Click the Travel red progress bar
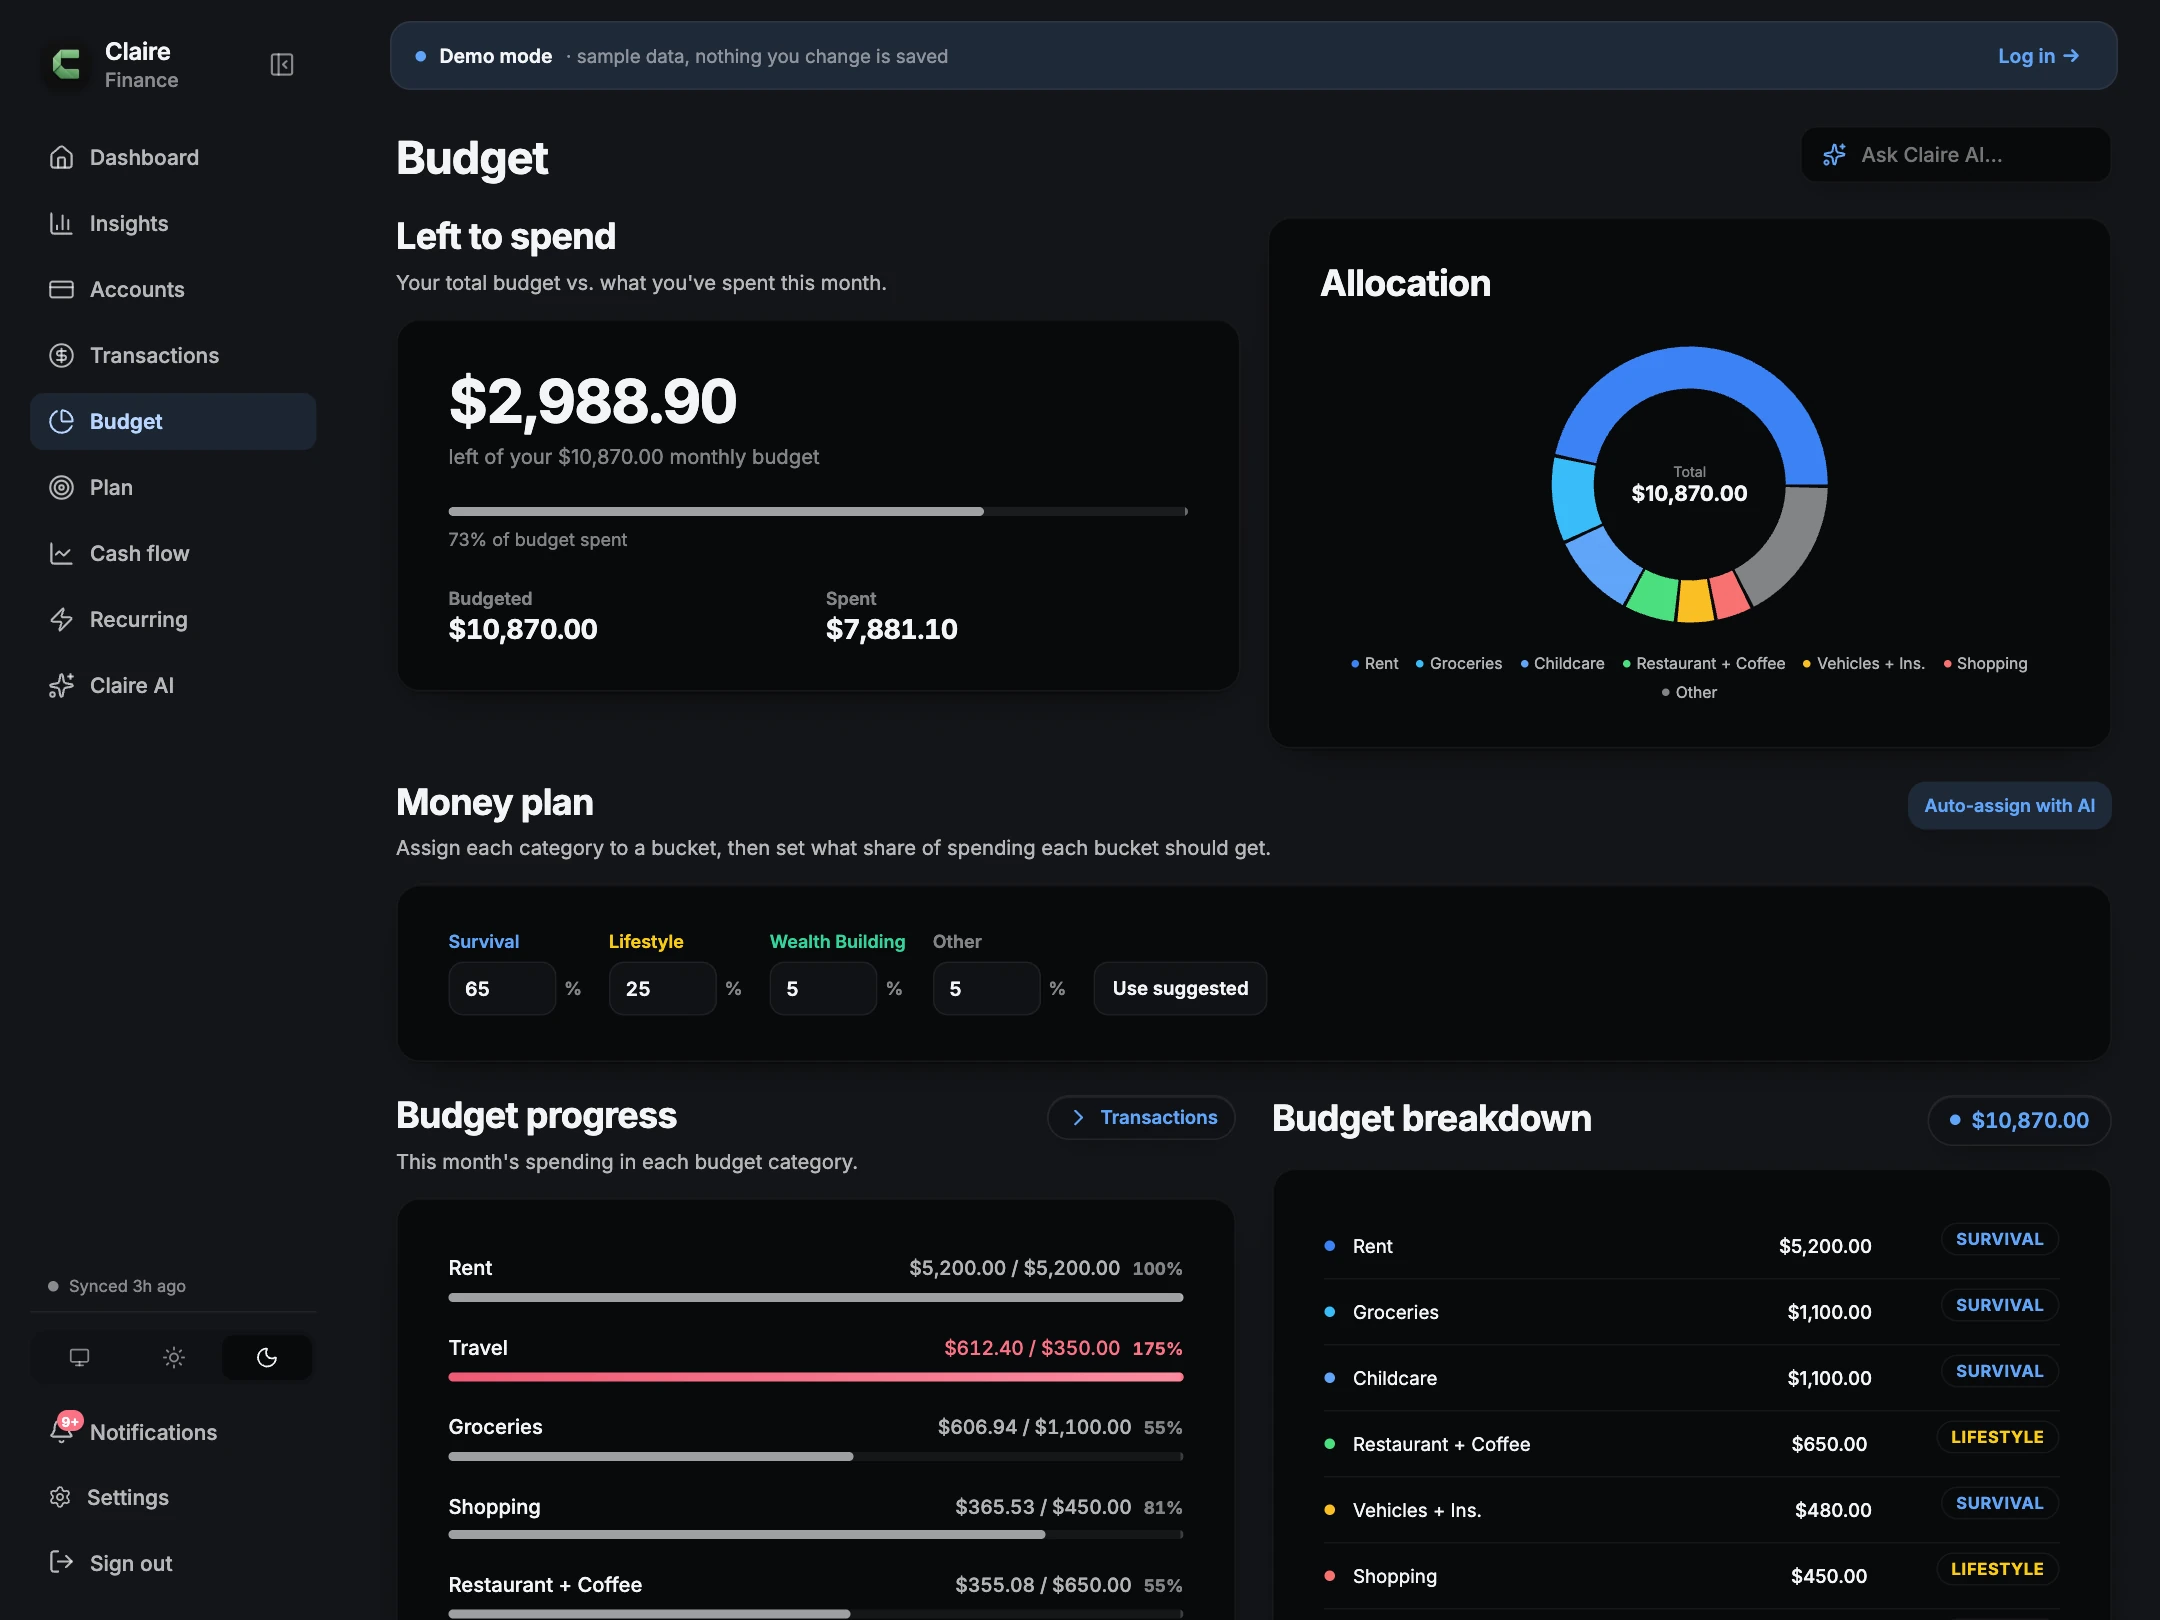This screenshot has height=1620, width=2160. 816,1377
